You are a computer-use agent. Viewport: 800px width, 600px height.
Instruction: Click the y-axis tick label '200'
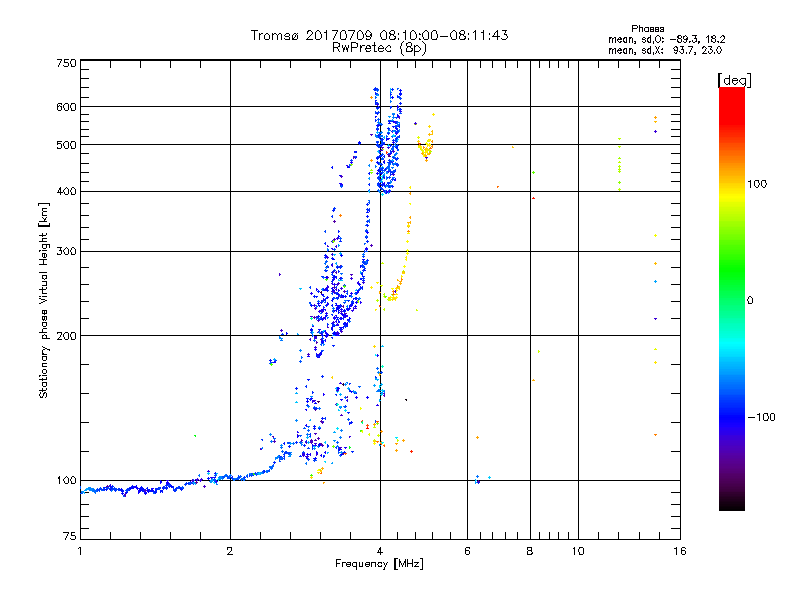(66, 336)
